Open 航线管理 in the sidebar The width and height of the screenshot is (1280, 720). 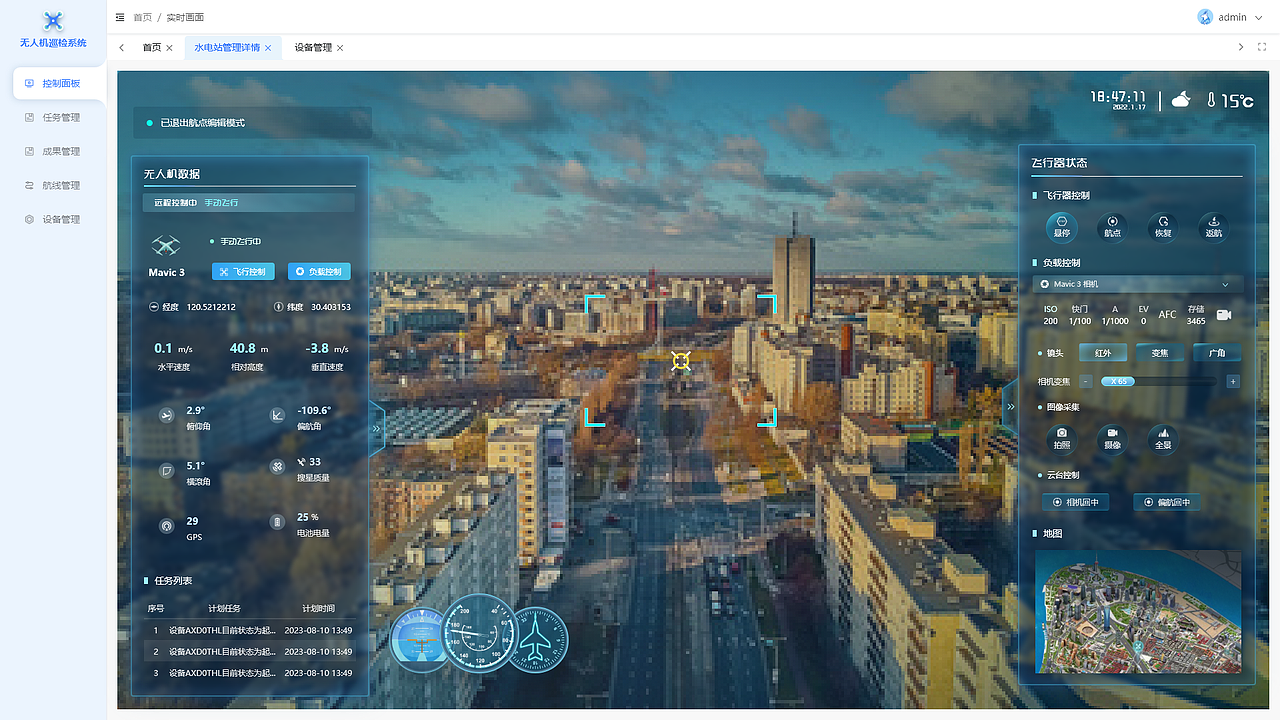[53, 186]
